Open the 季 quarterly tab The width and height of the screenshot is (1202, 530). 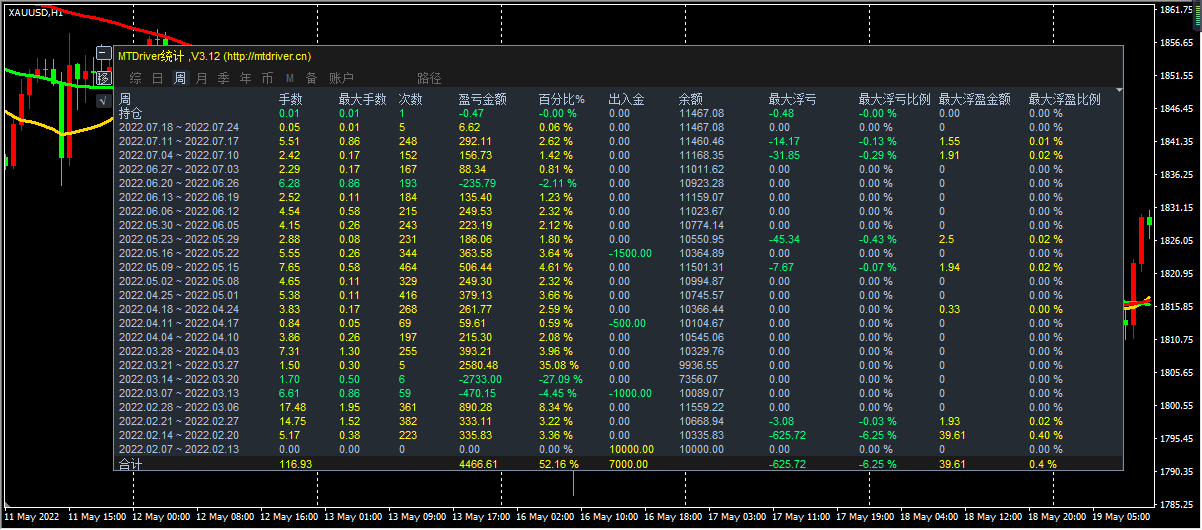(x=223, y=78)
